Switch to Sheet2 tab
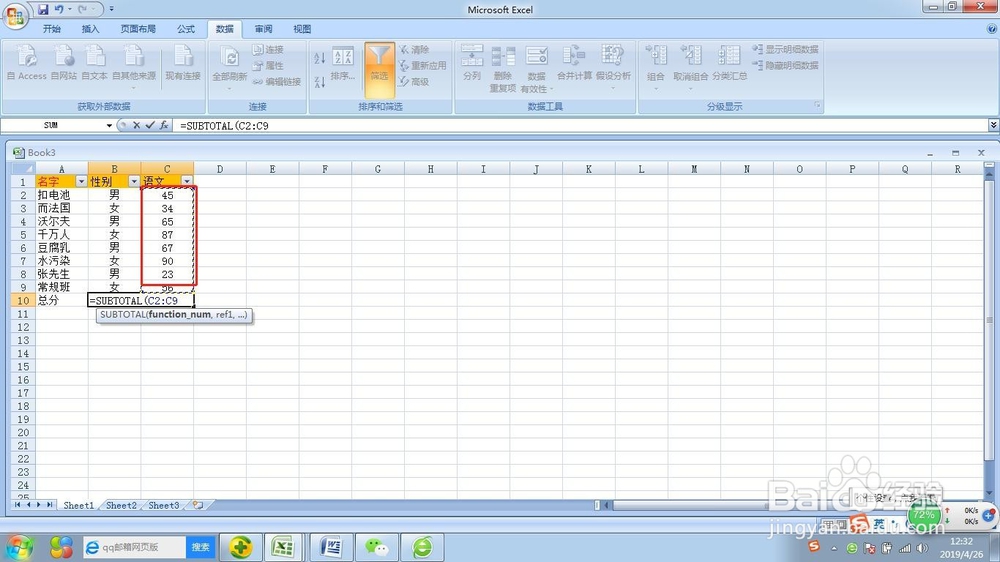 [121, 505]
